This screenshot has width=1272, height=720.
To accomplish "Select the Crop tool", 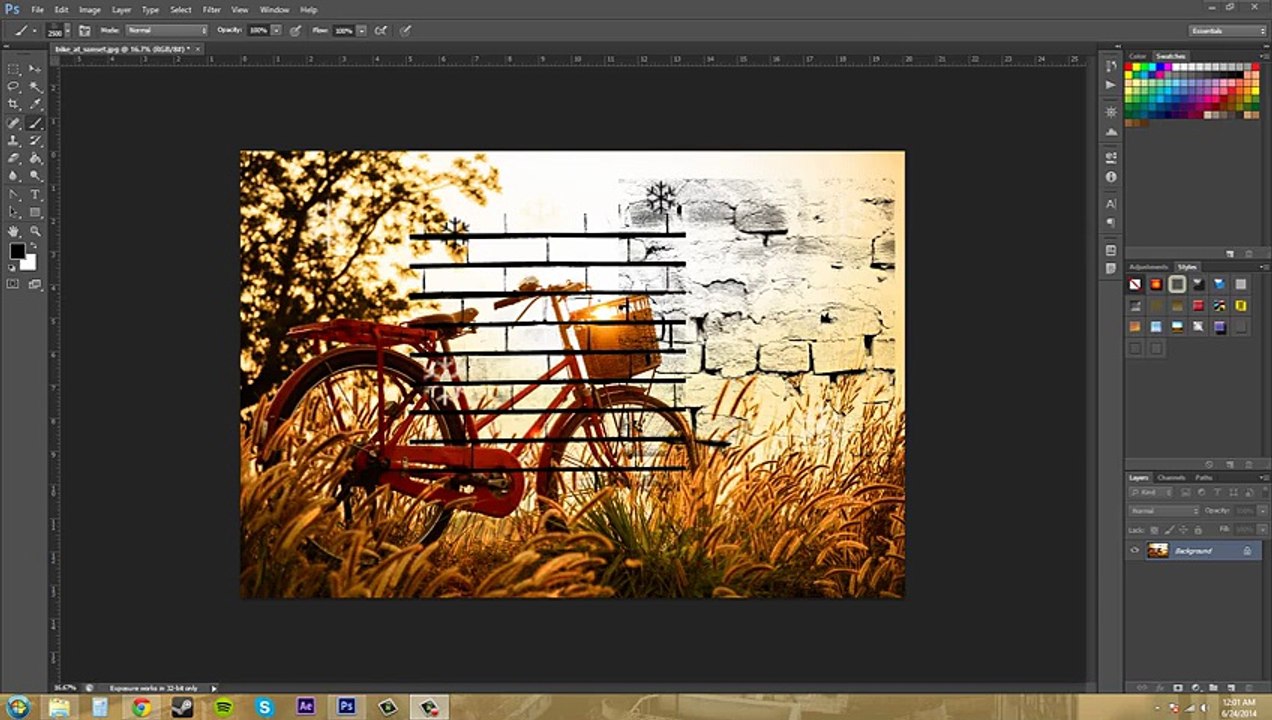I will [x=13, y=104].
